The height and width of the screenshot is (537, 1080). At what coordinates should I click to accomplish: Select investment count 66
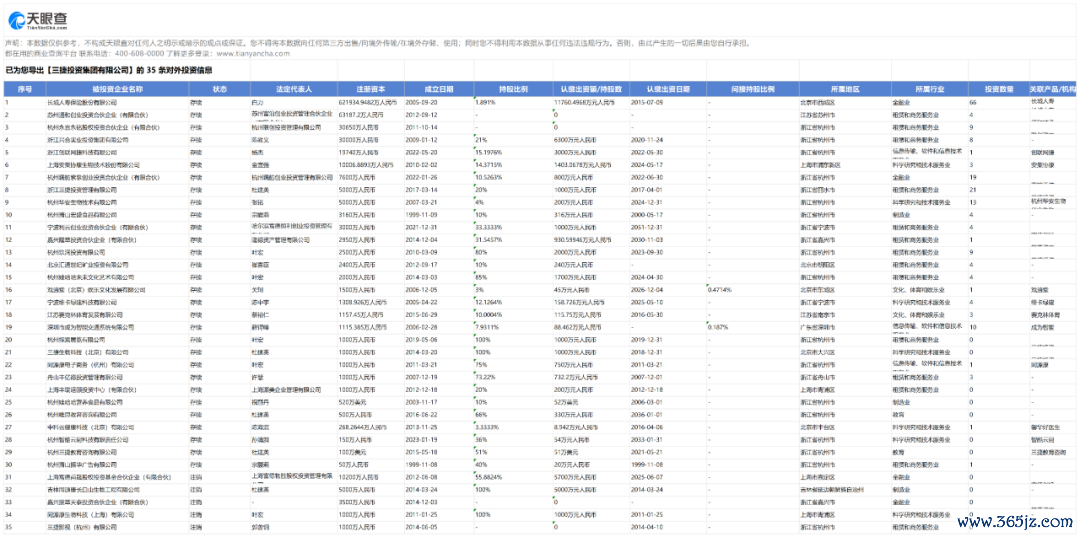[973, 102]
